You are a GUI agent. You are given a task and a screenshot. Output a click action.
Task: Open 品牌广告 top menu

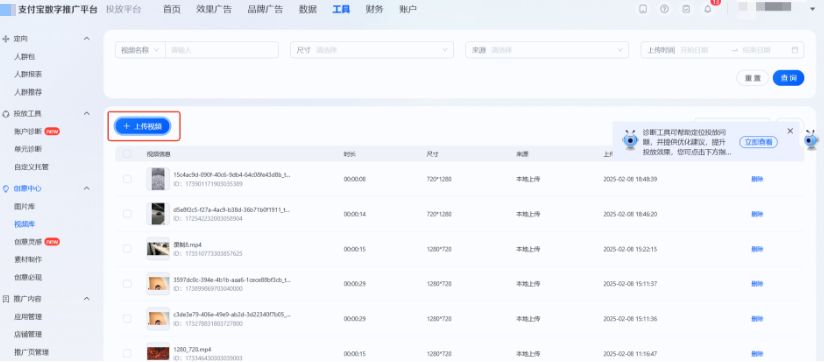(x=265, y=9)
